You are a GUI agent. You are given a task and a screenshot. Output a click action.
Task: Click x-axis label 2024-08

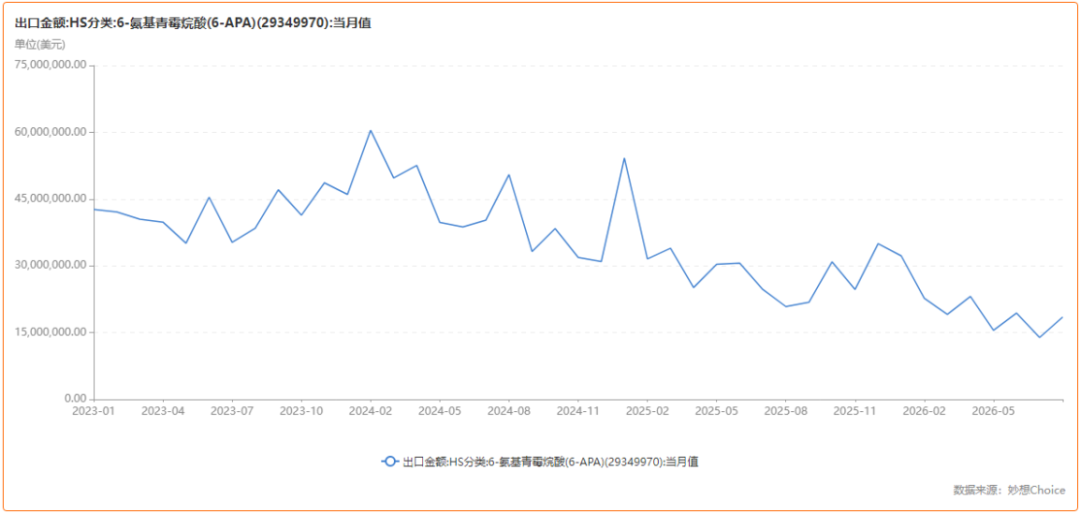coord(509,410)
